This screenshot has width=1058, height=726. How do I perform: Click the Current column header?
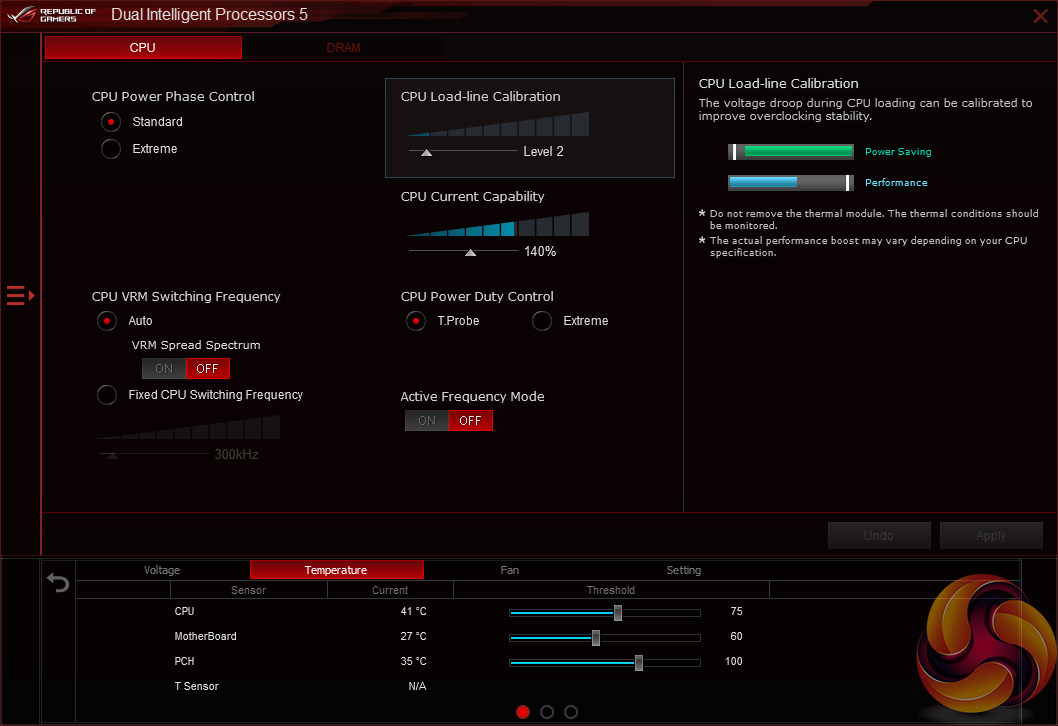[x=390, y=590]
